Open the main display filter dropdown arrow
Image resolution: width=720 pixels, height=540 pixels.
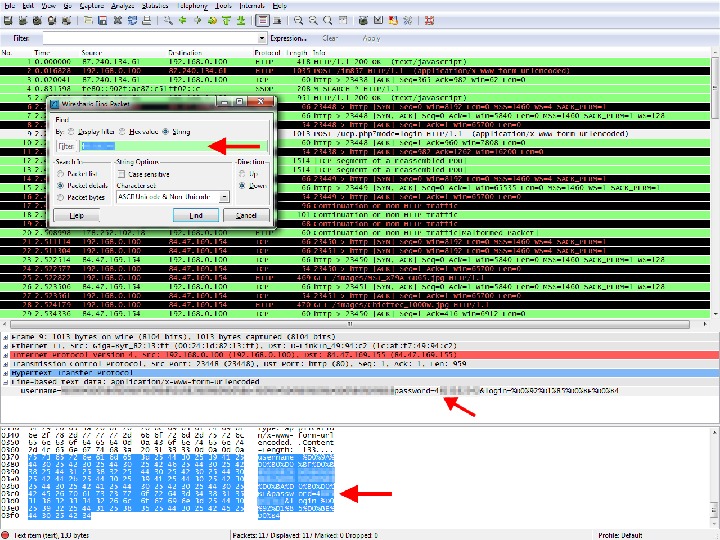(261, 38)
